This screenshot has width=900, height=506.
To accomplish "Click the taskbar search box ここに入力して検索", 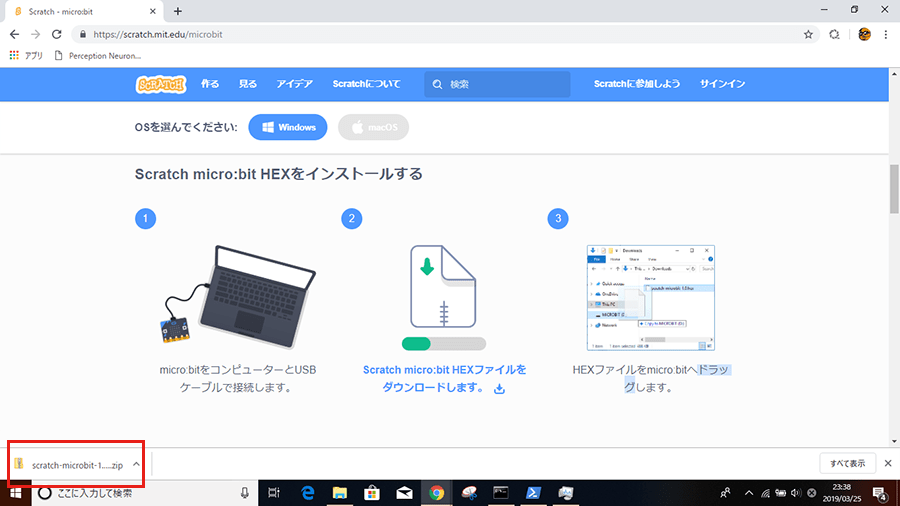I will pos(145,493).
